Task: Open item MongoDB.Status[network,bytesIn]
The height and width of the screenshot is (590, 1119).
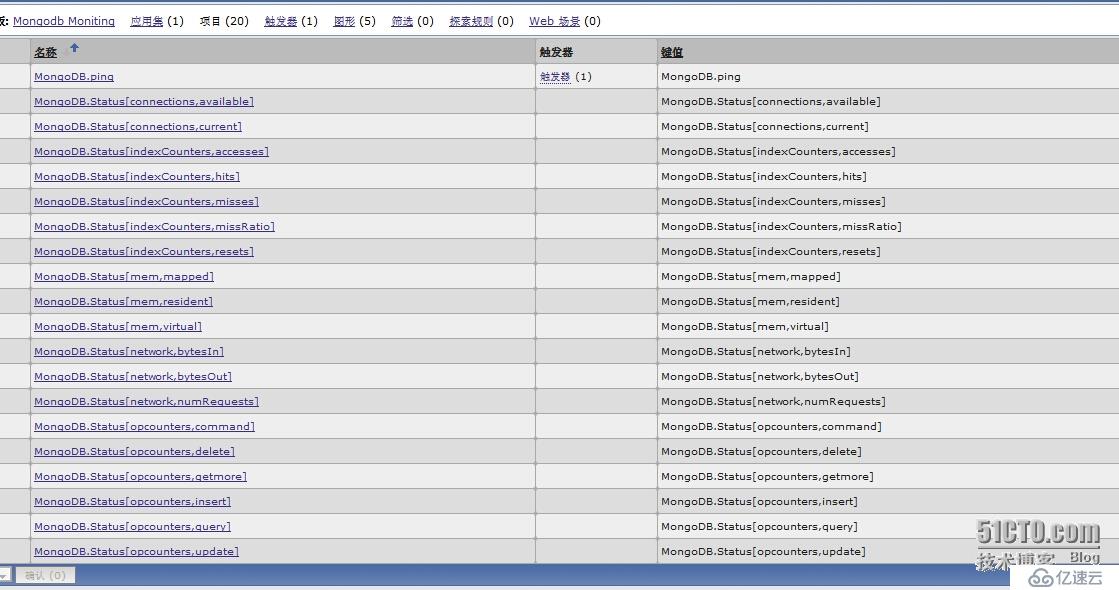Action: [128, 351]
